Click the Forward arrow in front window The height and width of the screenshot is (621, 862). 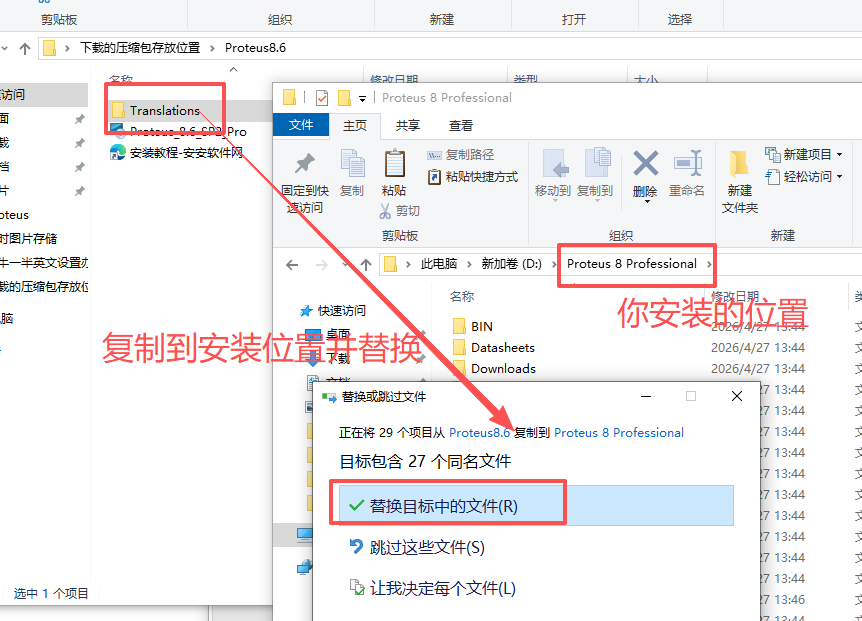(x=322, y=265)
